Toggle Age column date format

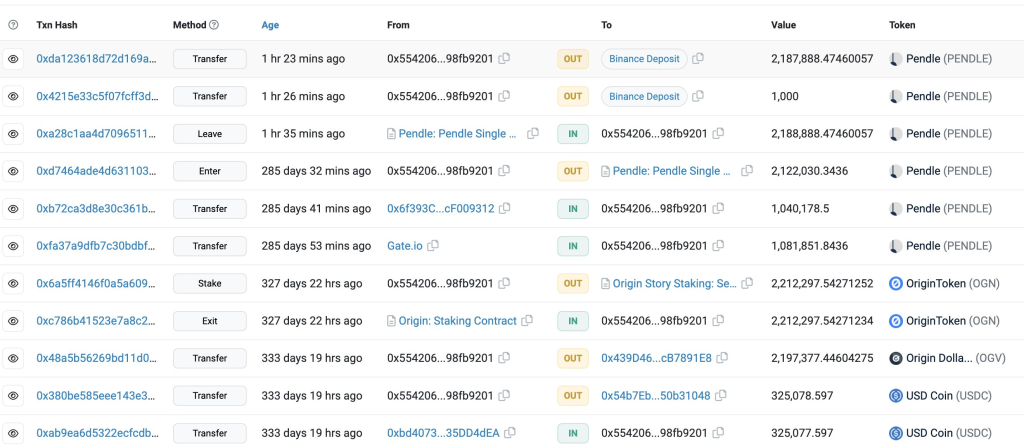click(270, 25)
